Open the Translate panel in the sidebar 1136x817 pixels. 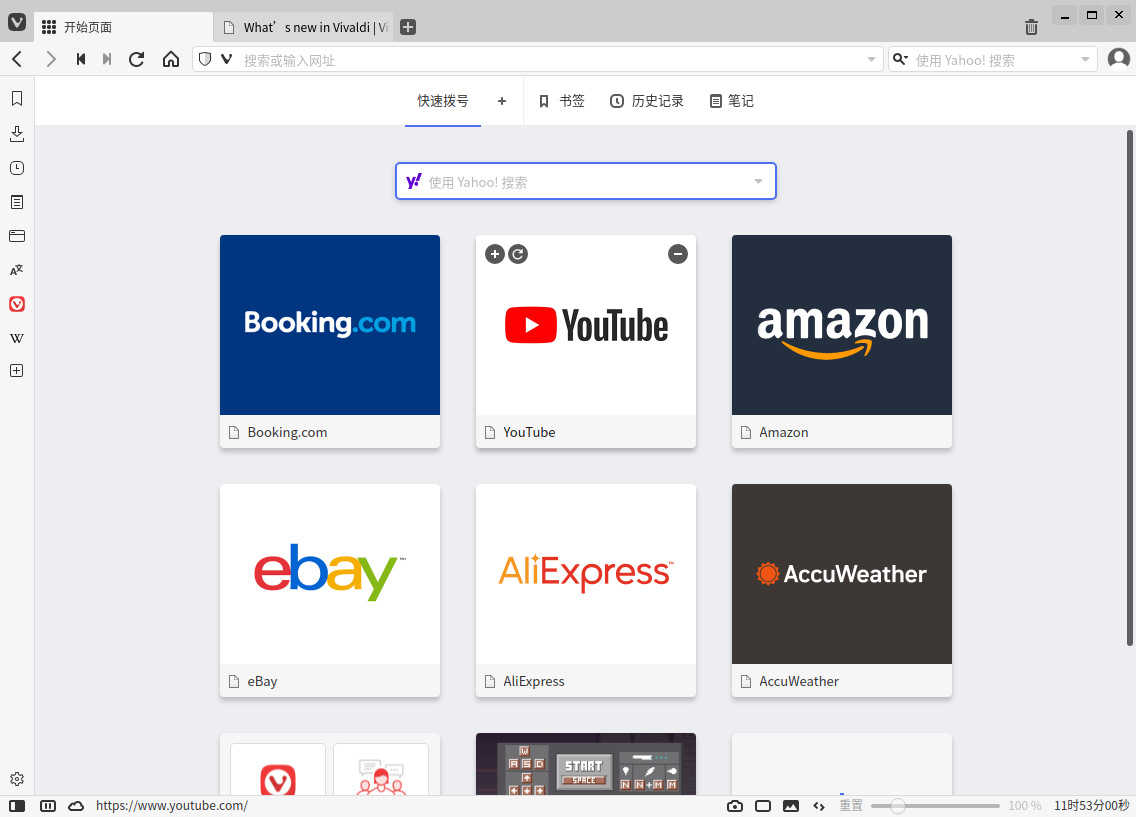pyautogui.click(x=17, y=270)
